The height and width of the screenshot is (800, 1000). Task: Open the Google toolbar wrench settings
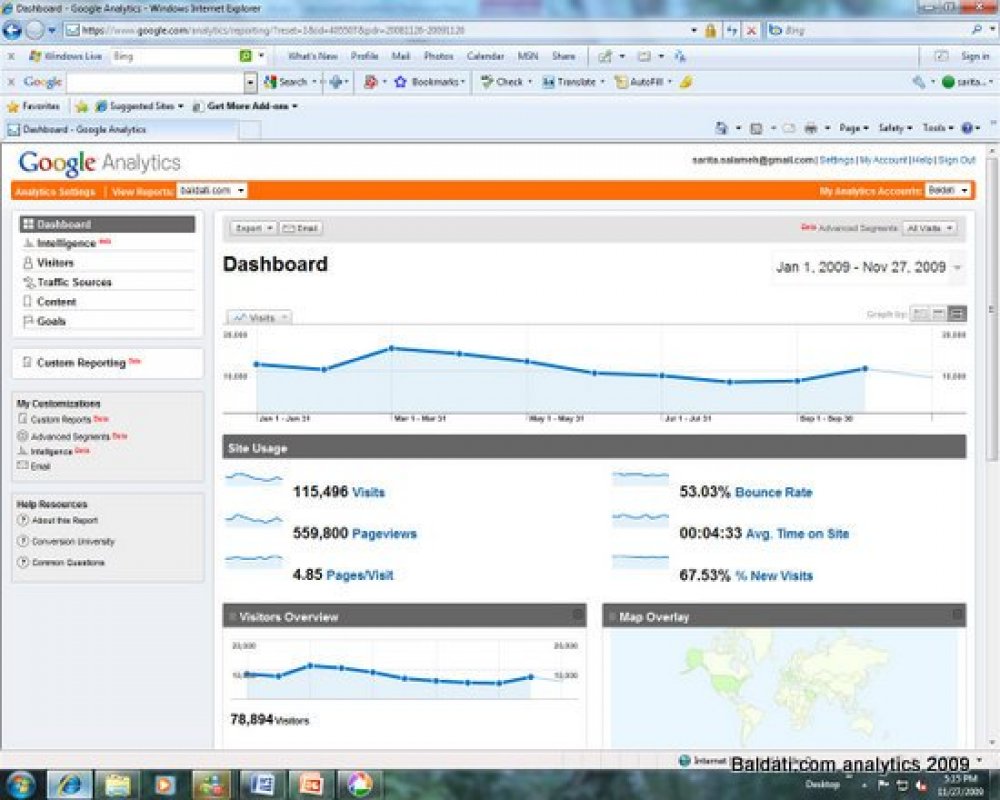[x=919, y=82]
